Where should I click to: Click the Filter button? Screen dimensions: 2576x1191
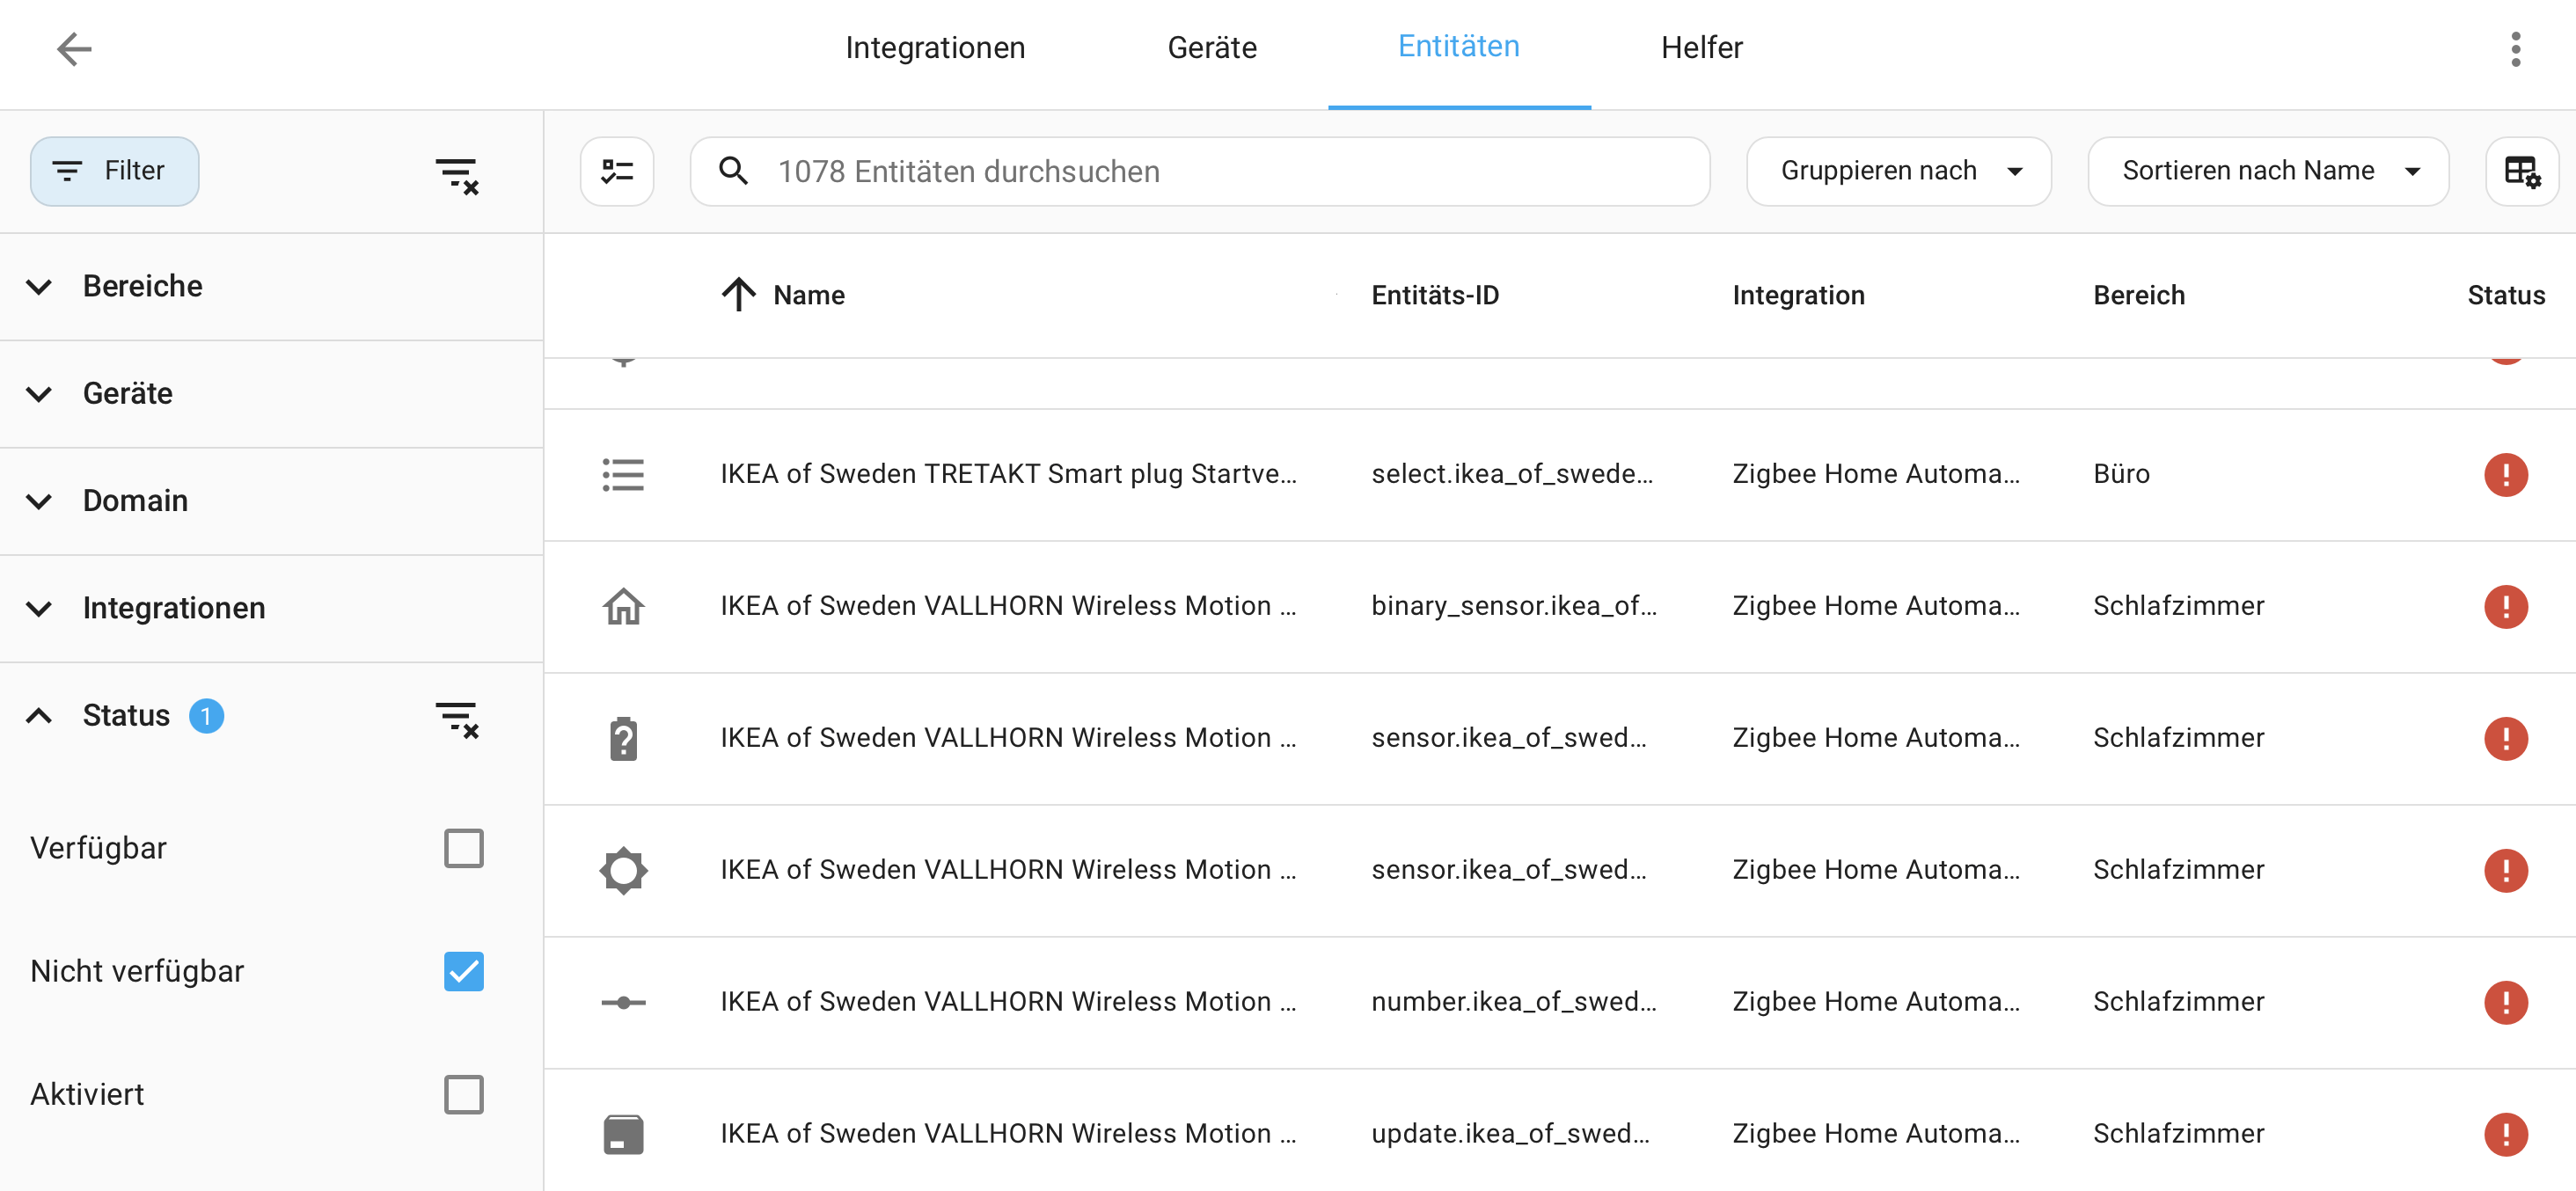click(x=114, y=172)
